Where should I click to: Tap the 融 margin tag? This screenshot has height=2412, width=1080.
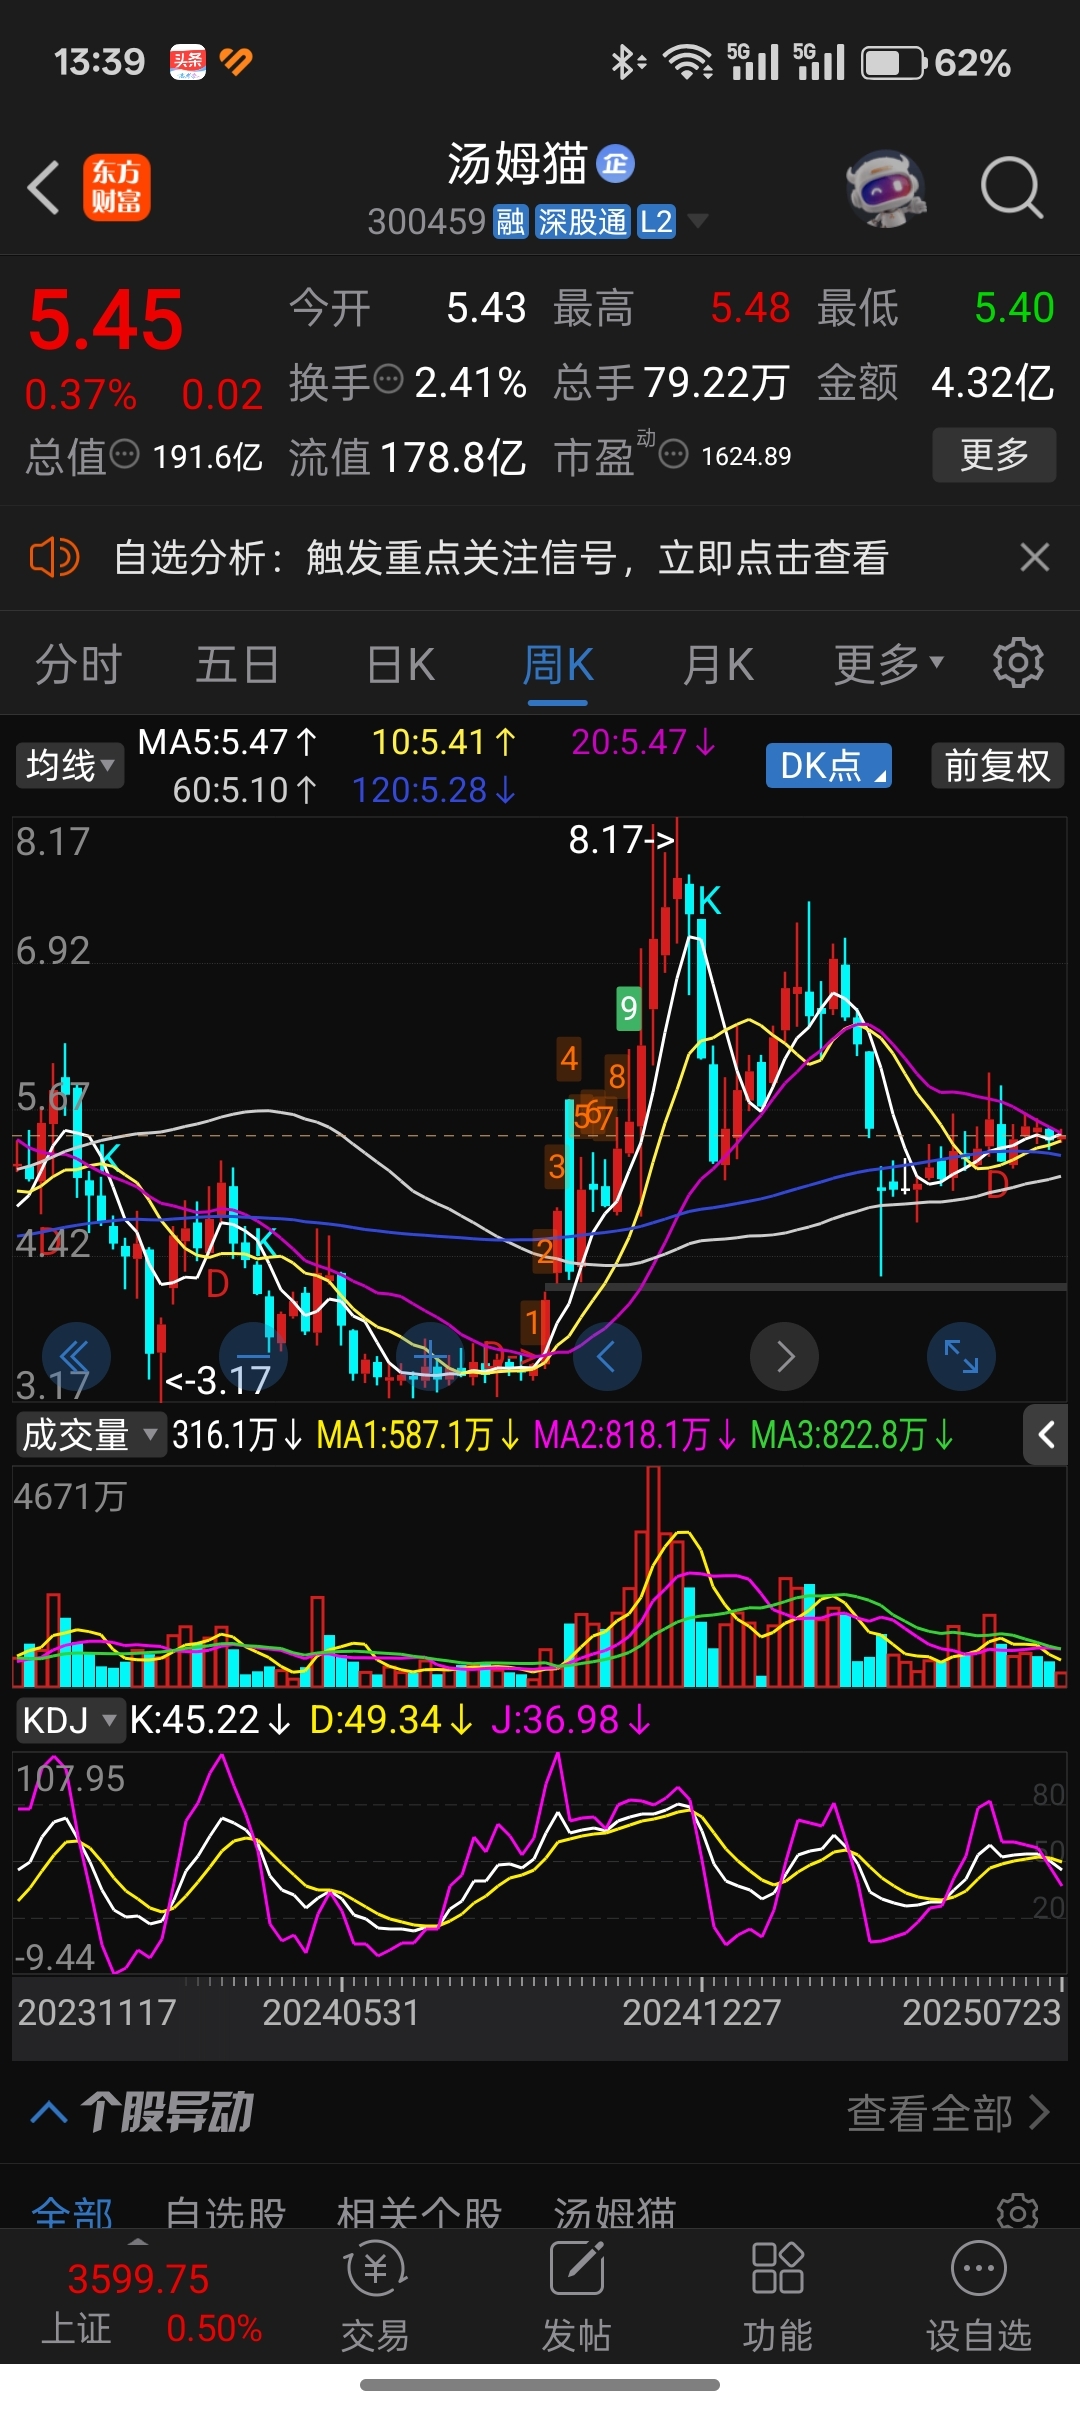click(x=510, y=221)
